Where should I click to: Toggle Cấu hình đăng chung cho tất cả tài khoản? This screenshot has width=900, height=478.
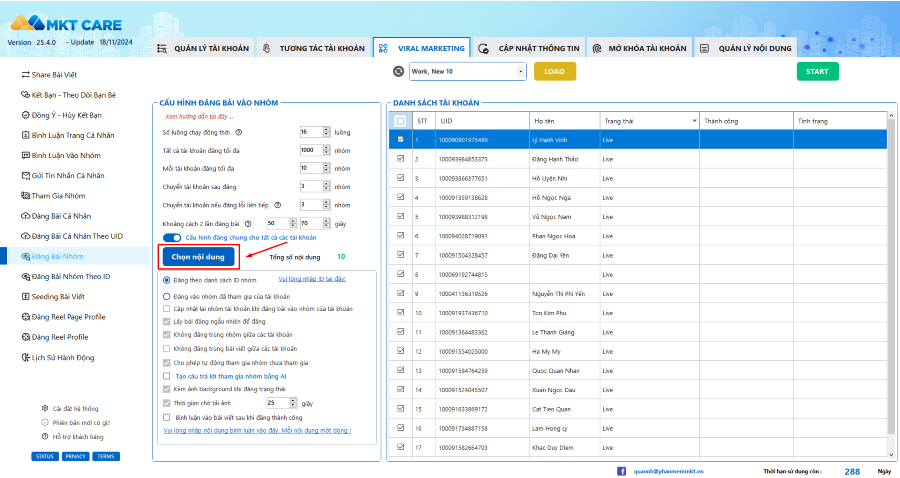[x=171, y=237]
